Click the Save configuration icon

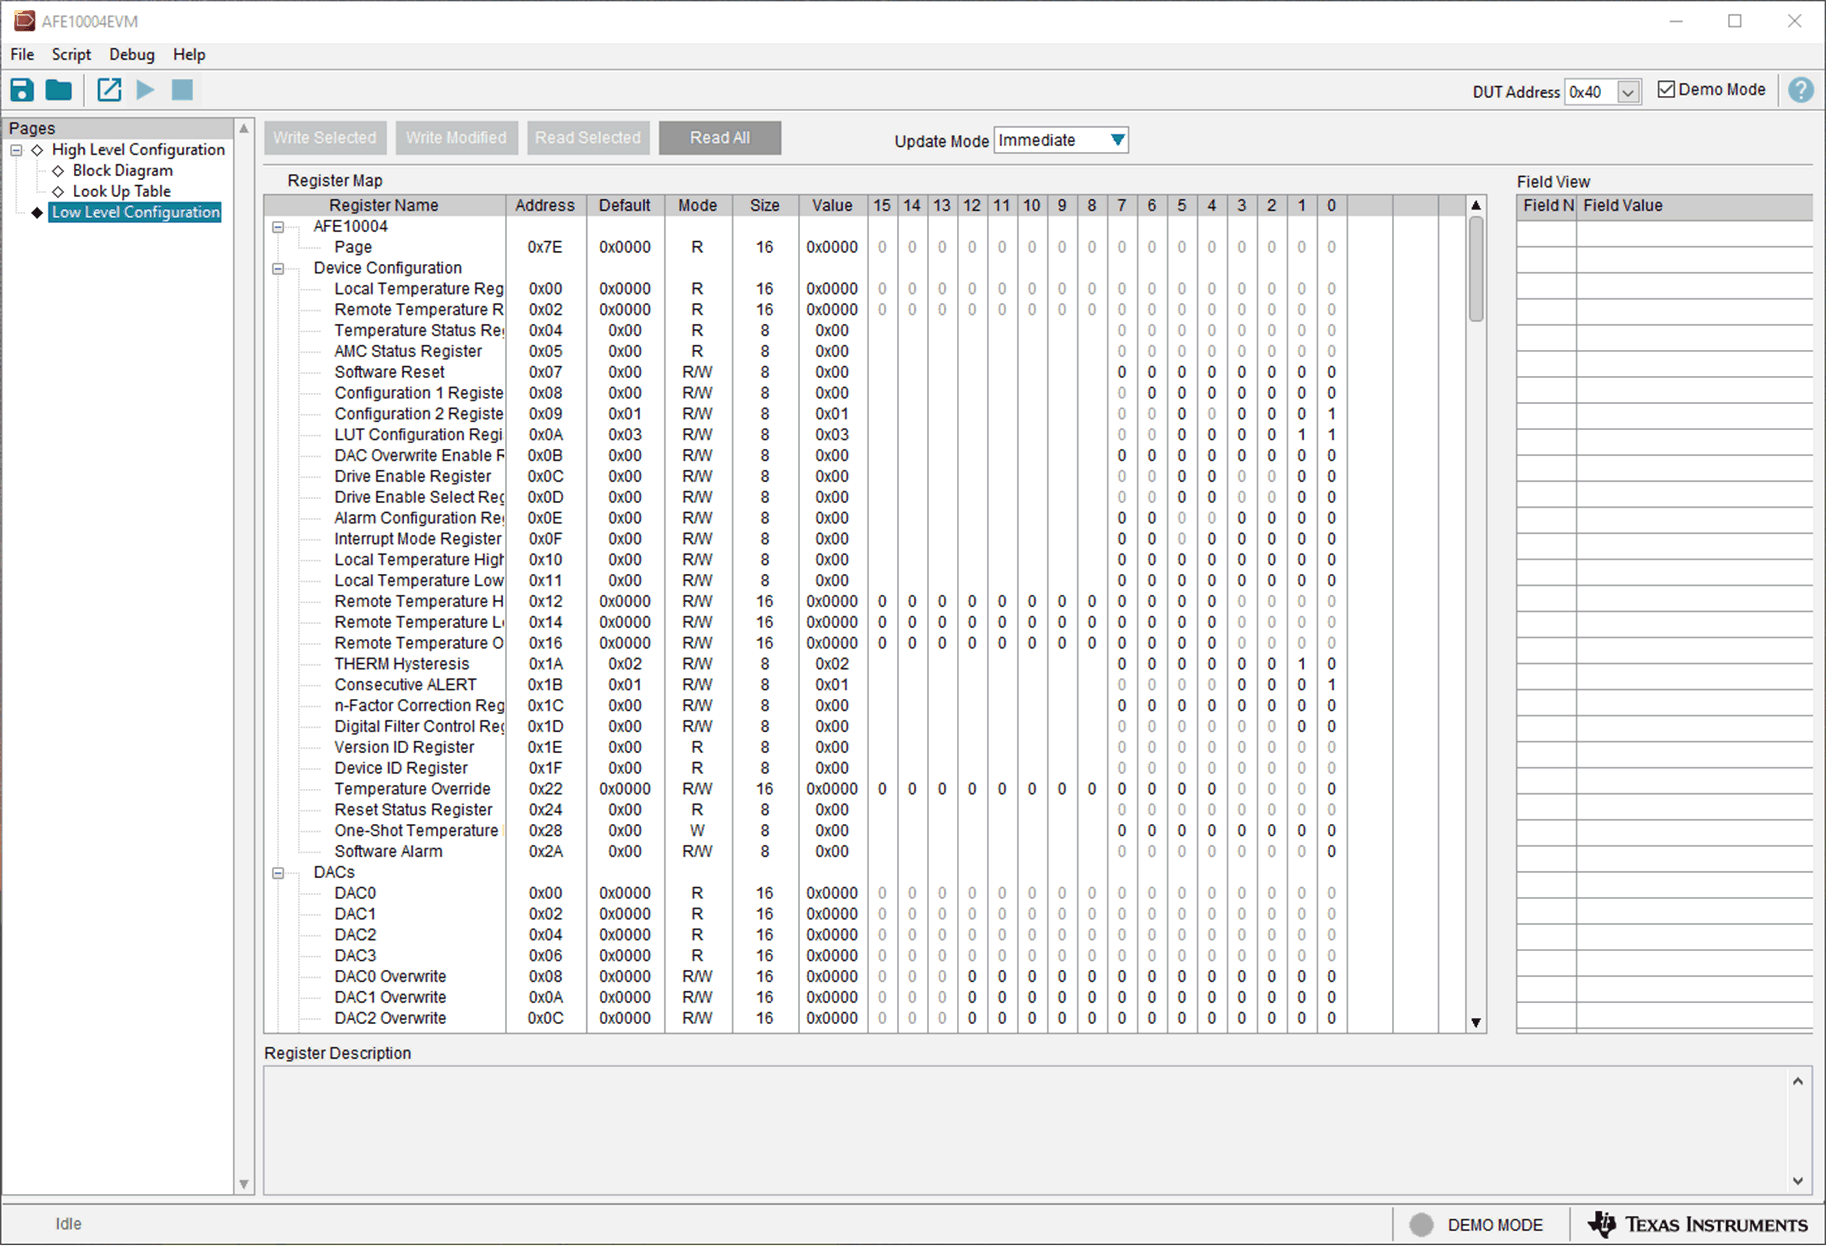pos(21,89)
